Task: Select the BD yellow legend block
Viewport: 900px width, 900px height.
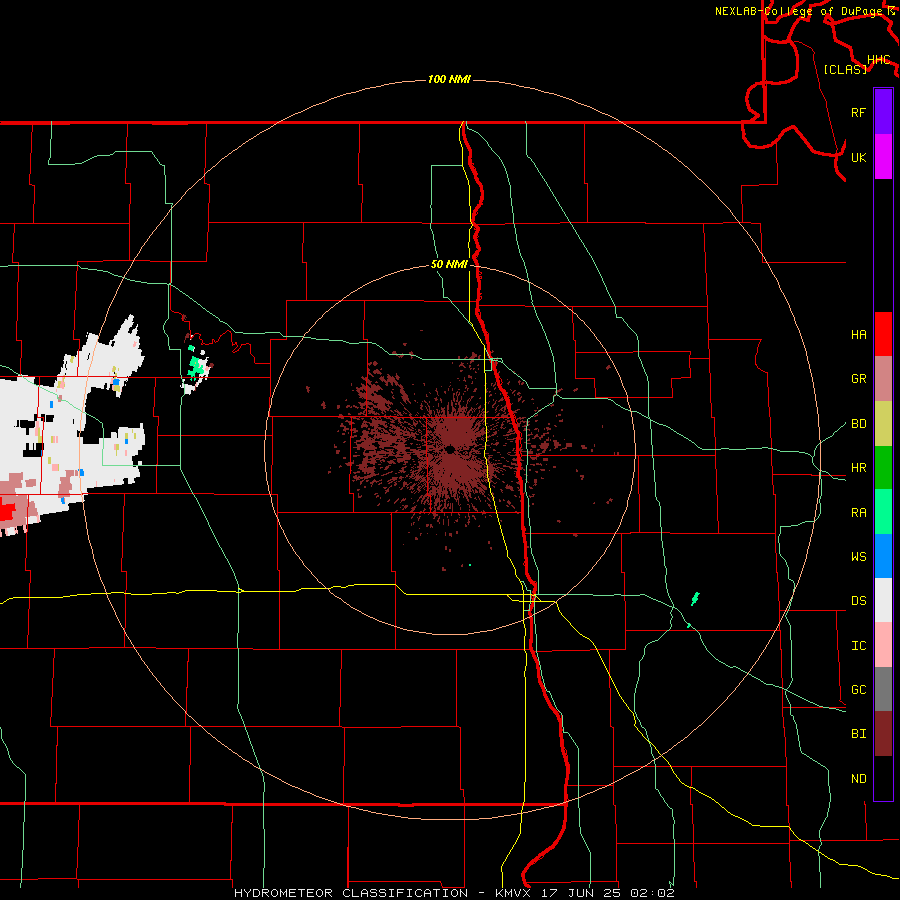Action: click(x=883, y=423)
